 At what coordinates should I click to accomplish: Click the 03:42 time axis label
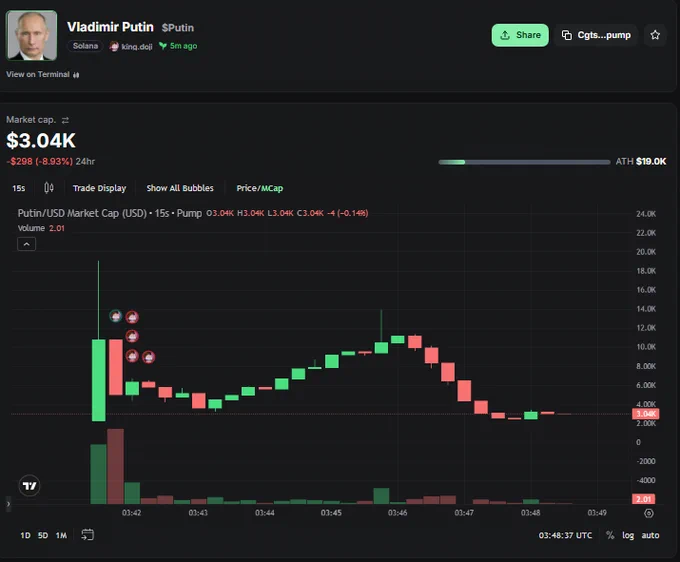coord(131,513)
